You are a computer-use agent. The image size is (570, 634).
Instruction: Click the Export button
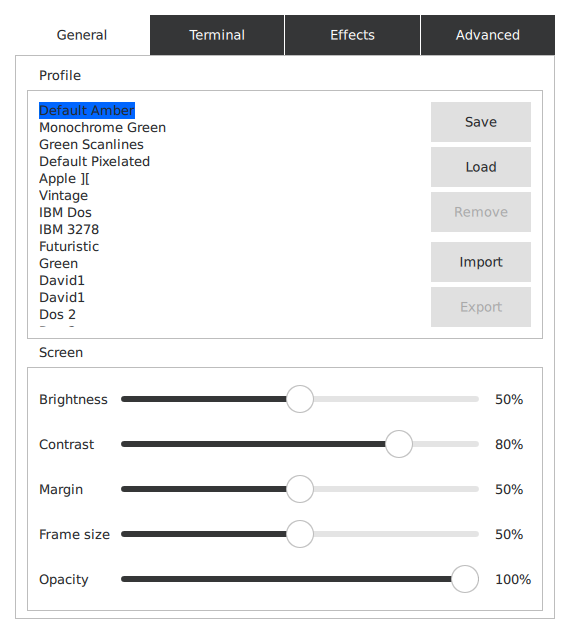pos(481,307)
